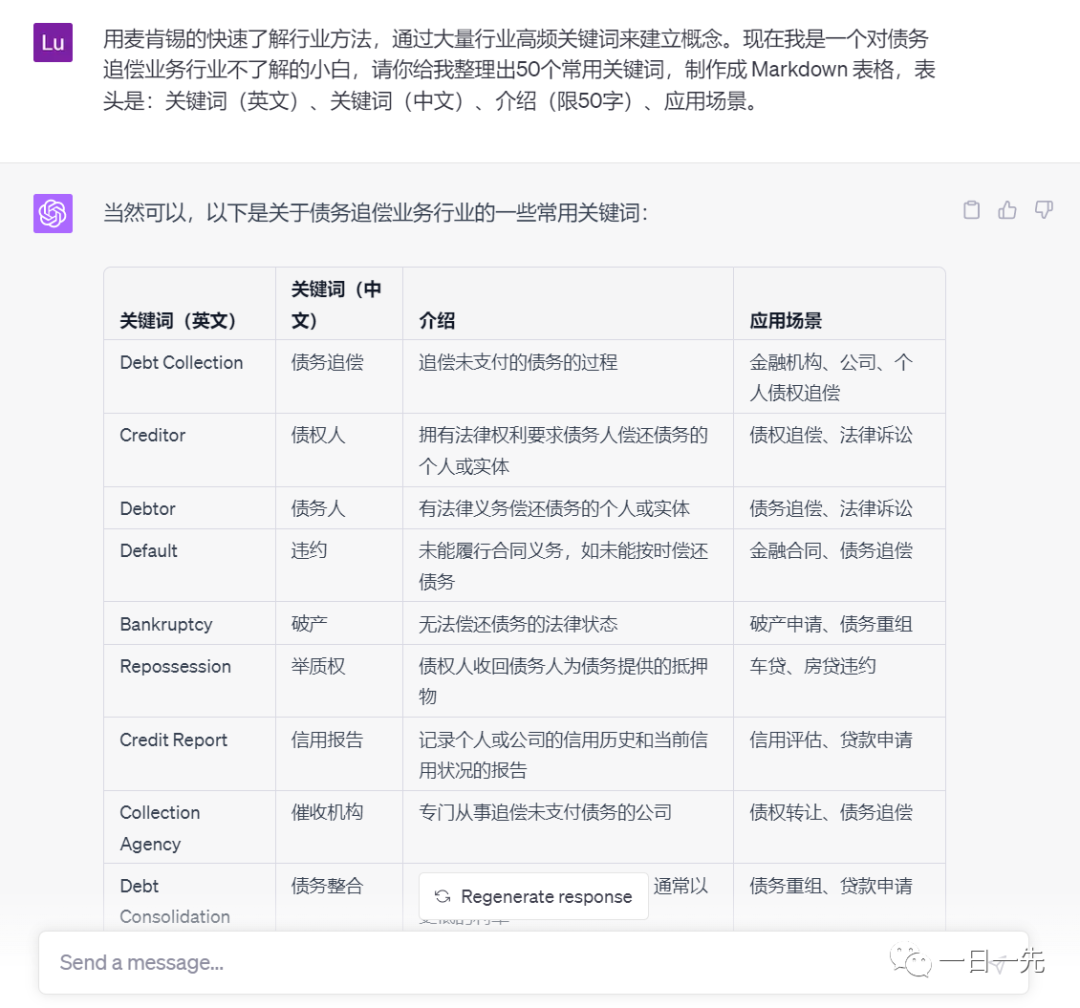1080x1008 pixels.
Task: Select the "Credit Report" table cell
Action: click(174, 740)
